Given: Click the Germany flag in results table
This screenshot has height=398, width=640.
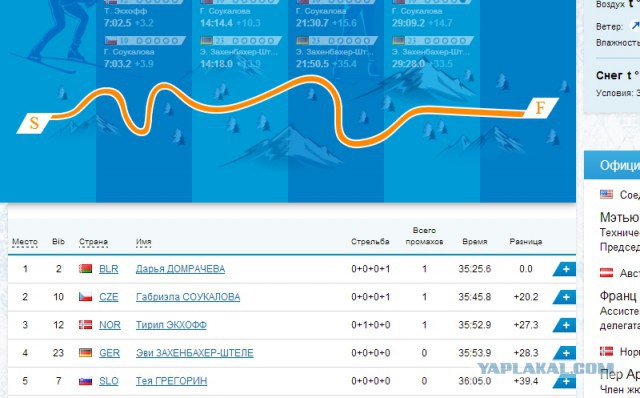Looking at the screenshot, I should pyautogui.click(x=85, y=353).
